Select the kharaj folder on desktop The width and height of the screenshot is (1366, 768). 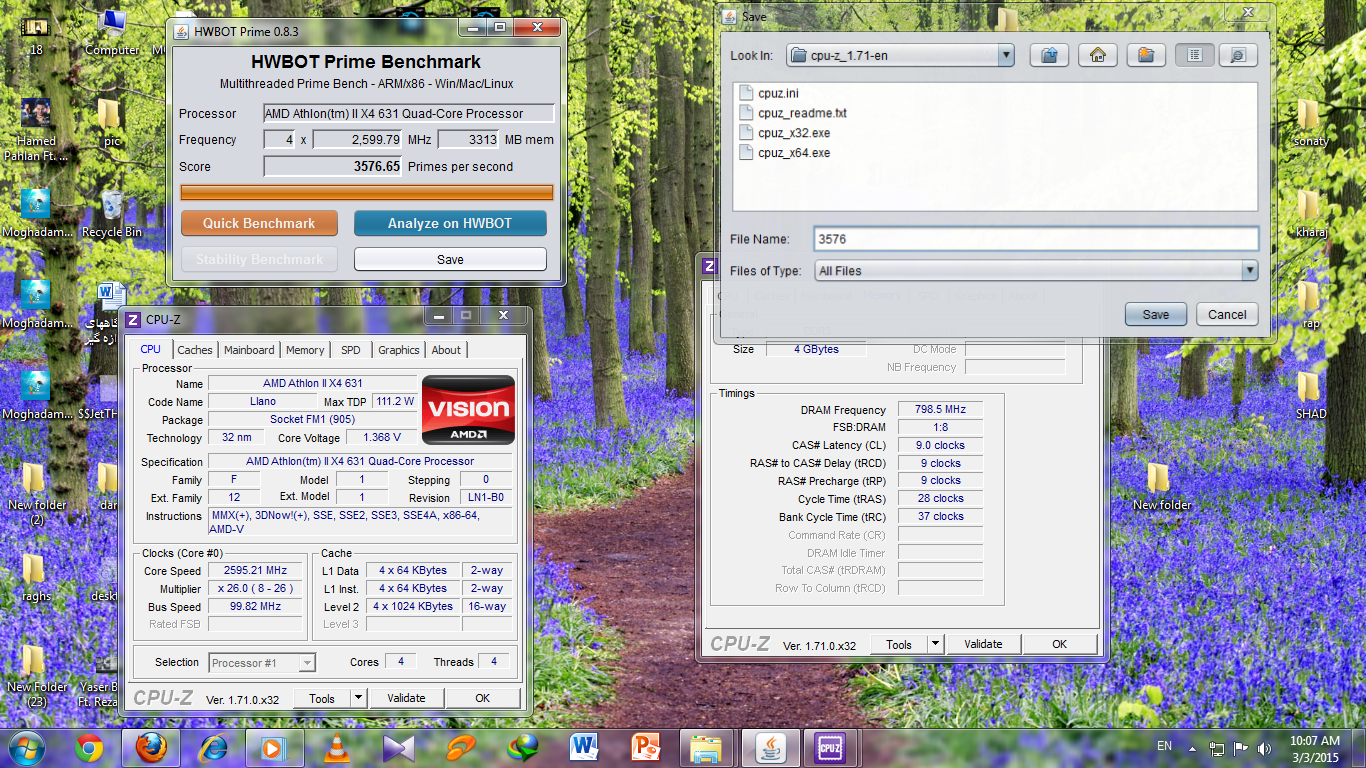point(1310,213)
